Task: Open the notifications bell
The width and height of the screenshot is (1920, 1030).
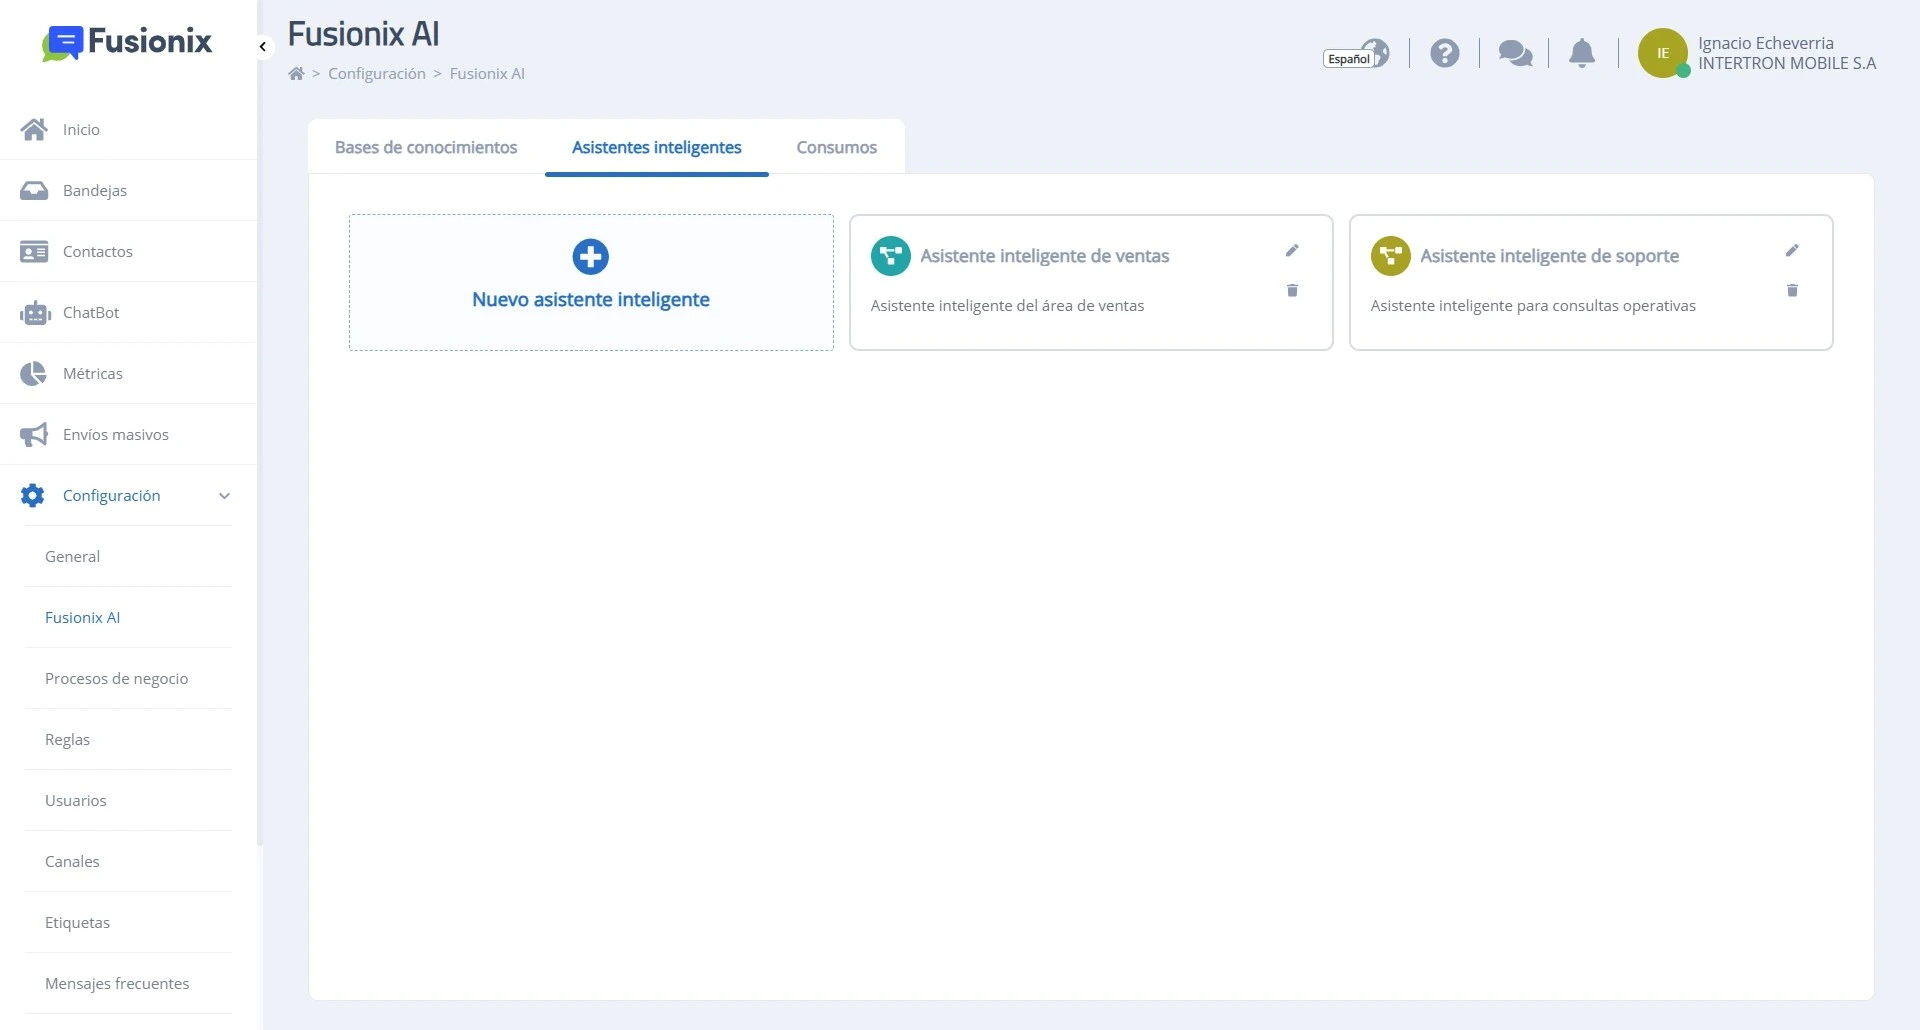Action: click(x=1582, y=53)
